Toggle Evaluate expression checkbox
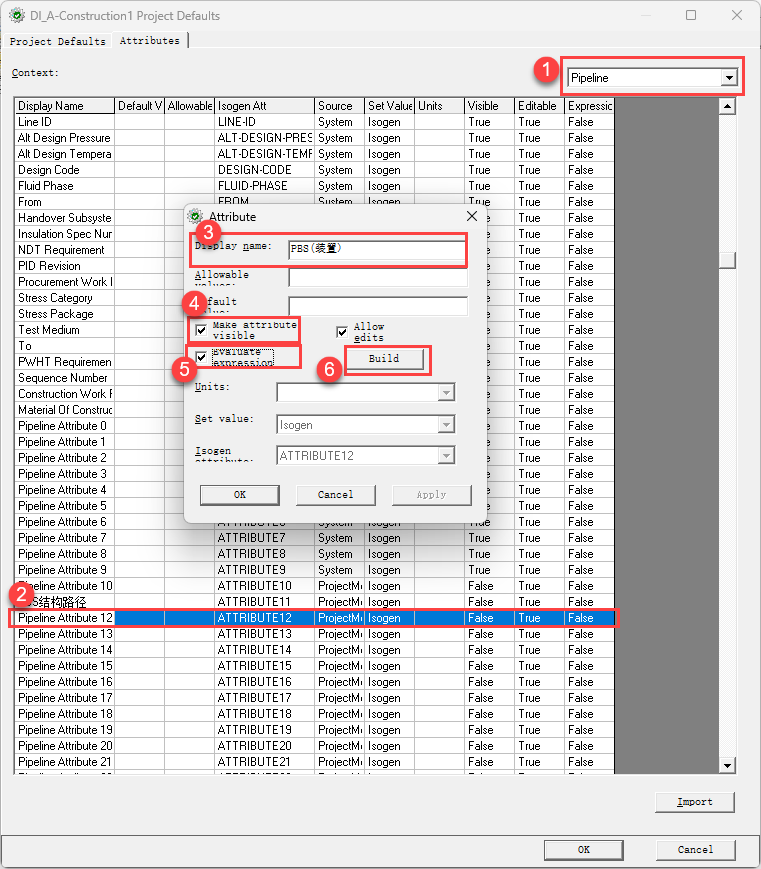Image resolution: width=761 pixels, height=869 pixels. (202, 357)
